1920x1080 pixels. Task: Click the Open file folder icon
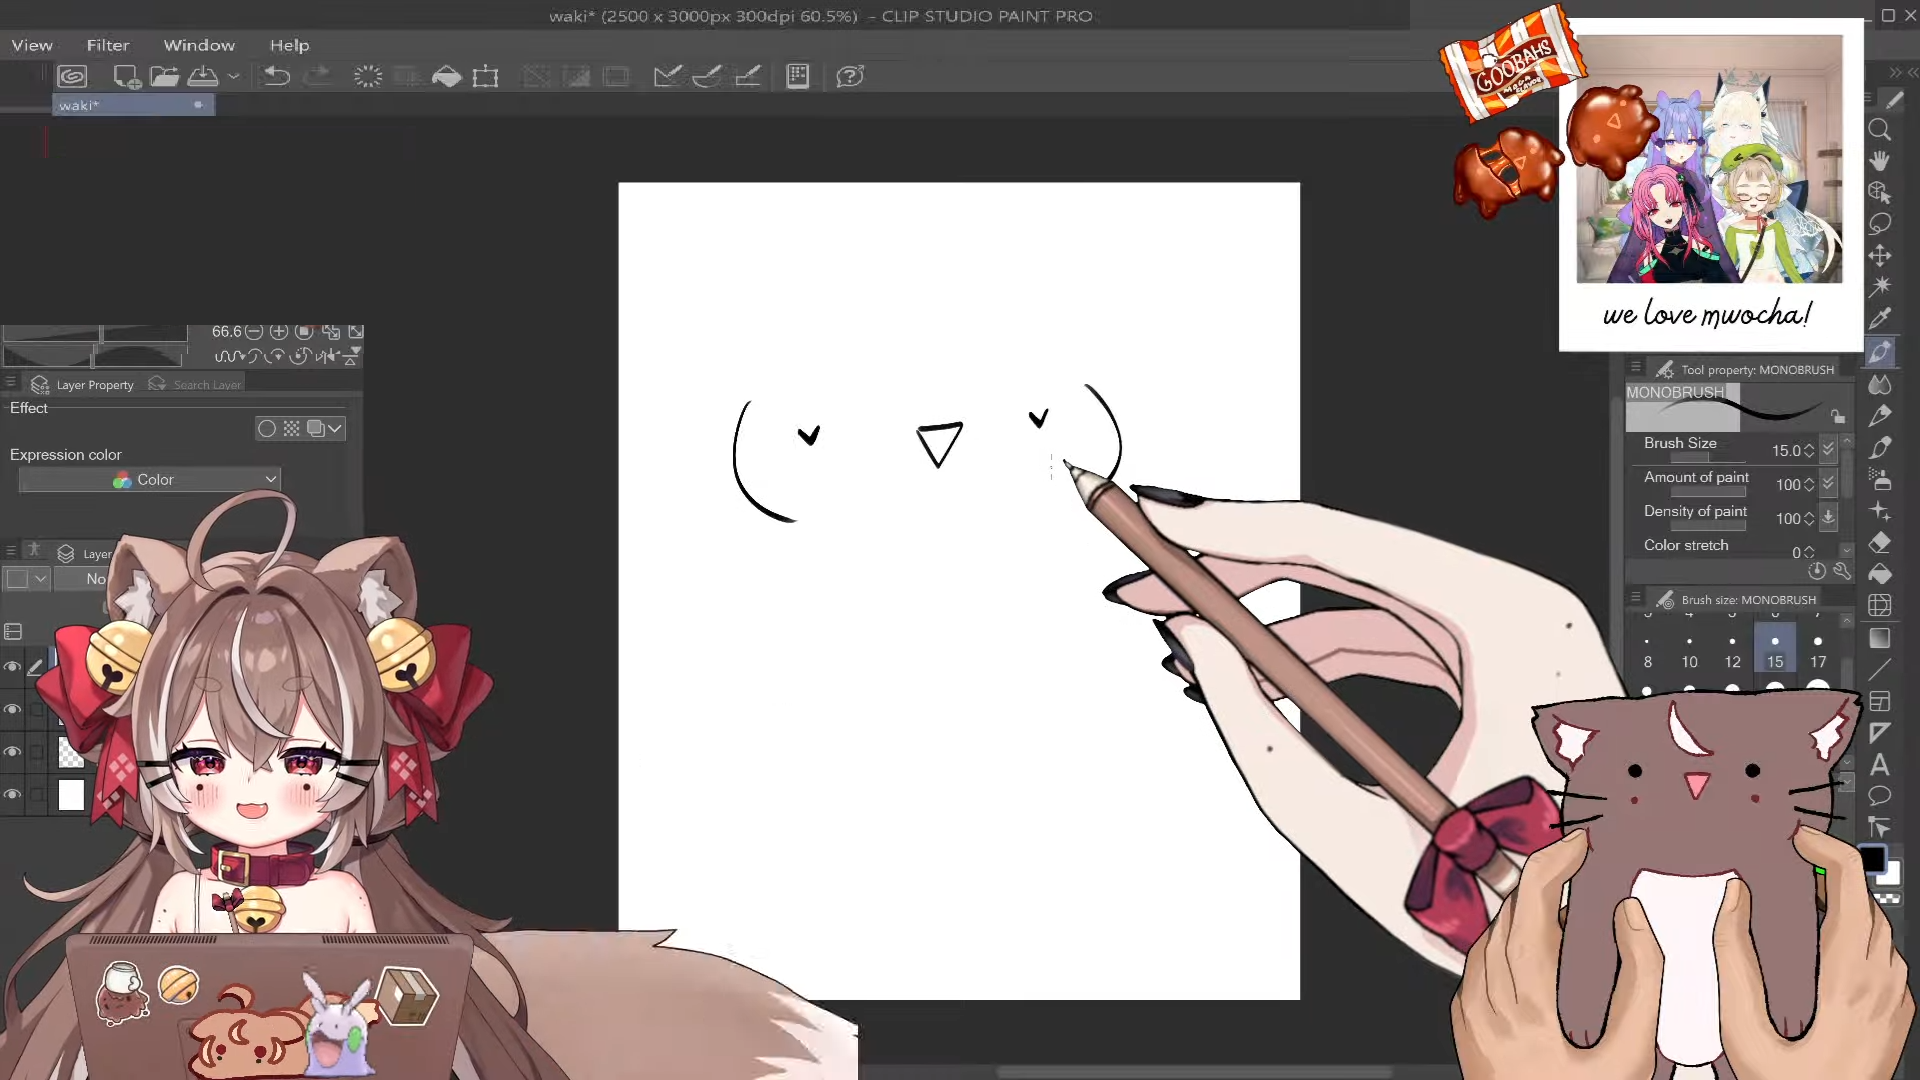(x=165, y=77)
